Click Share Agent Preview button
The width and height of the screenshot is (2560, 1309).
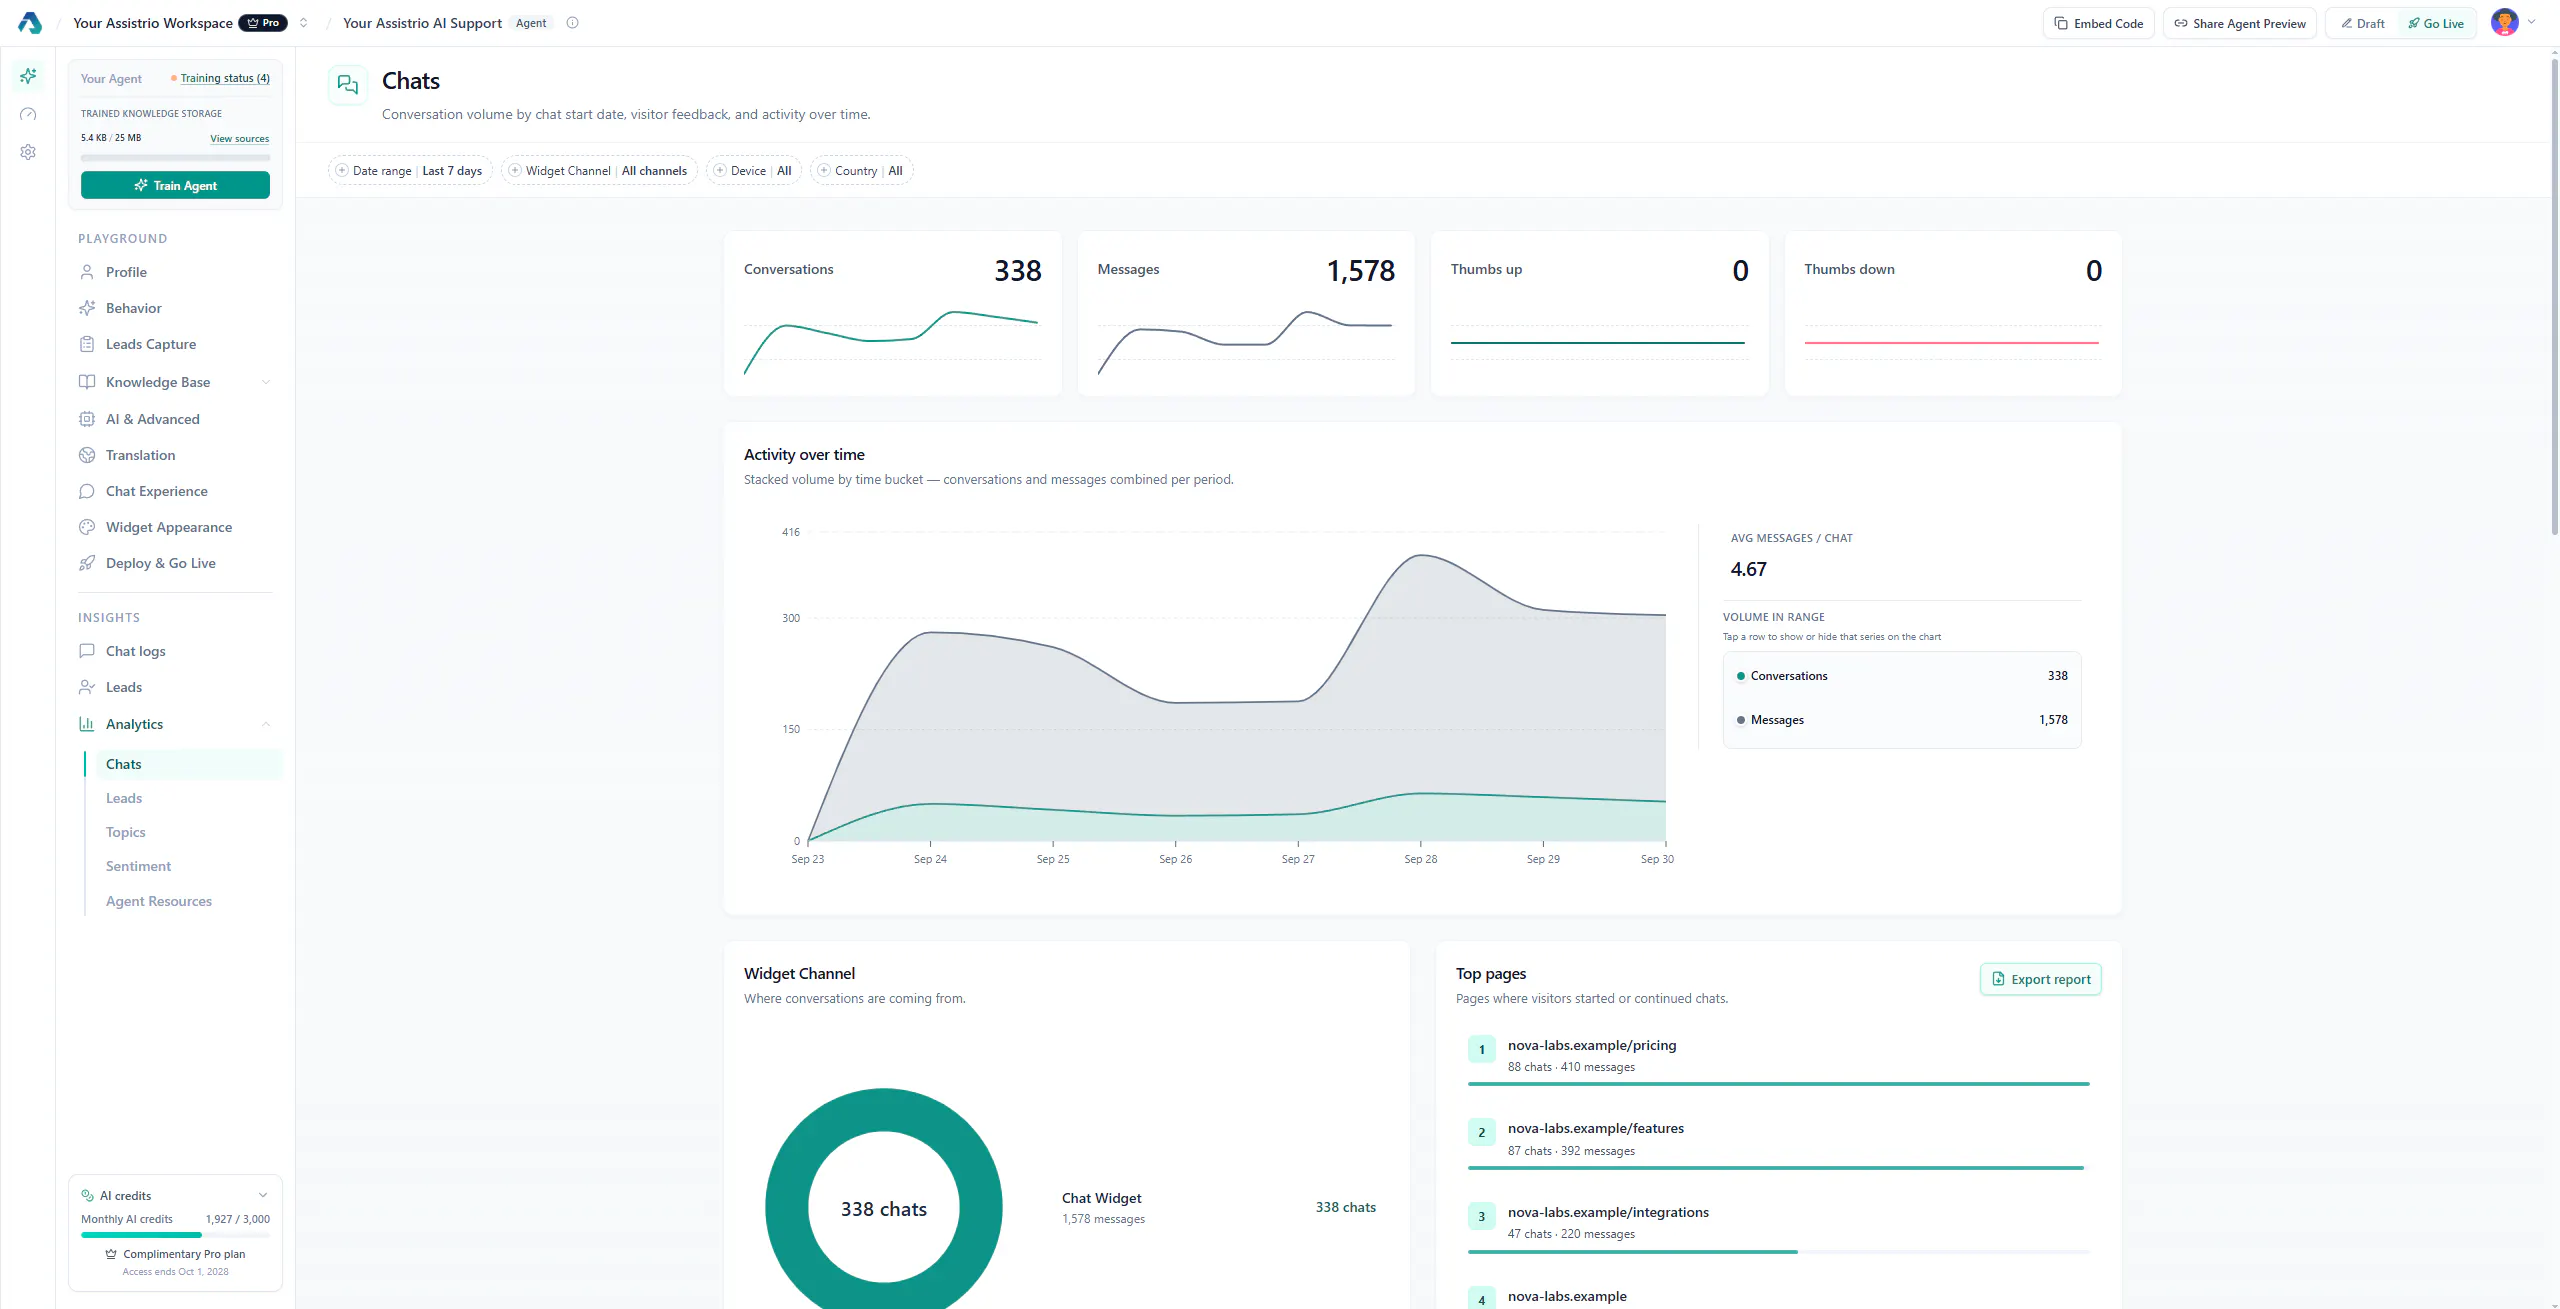click(x=2240, y=23)
